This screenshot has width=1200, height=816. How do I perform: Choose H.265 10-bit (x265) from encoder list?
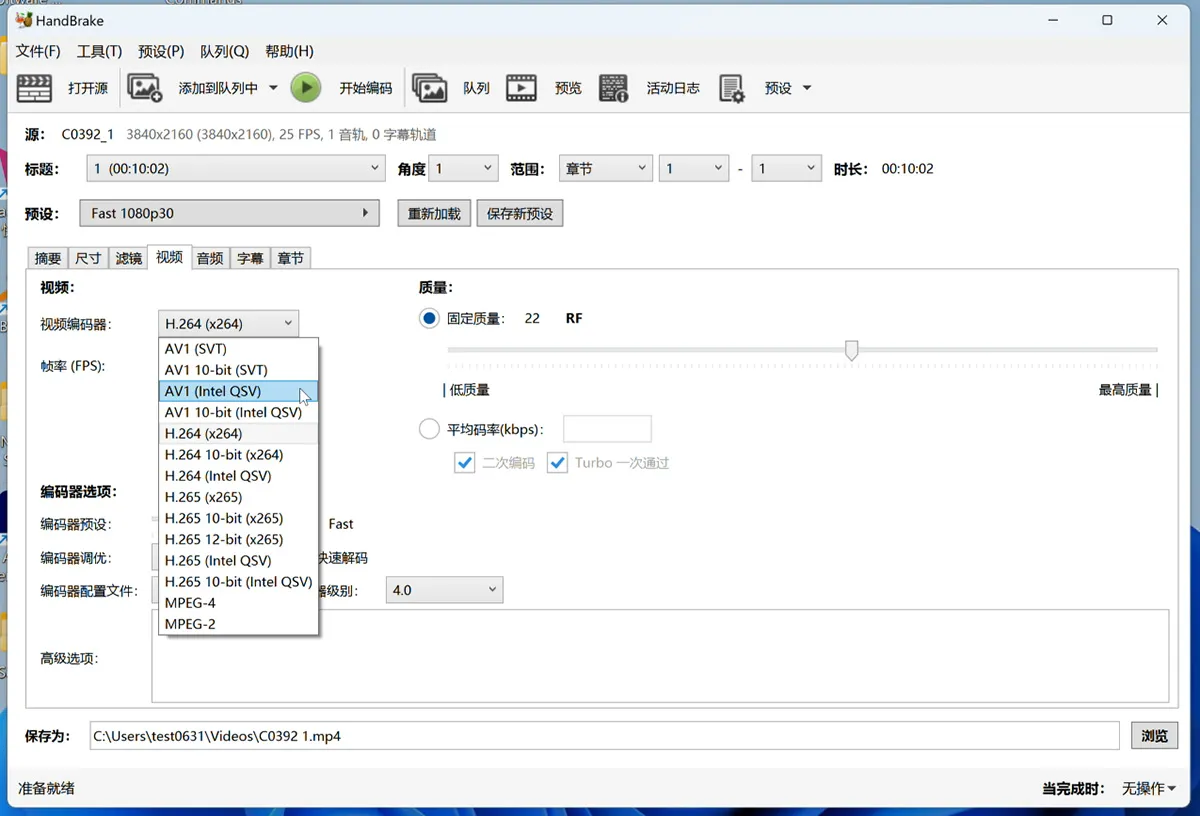pyautogui.click(x=238, y=518)
